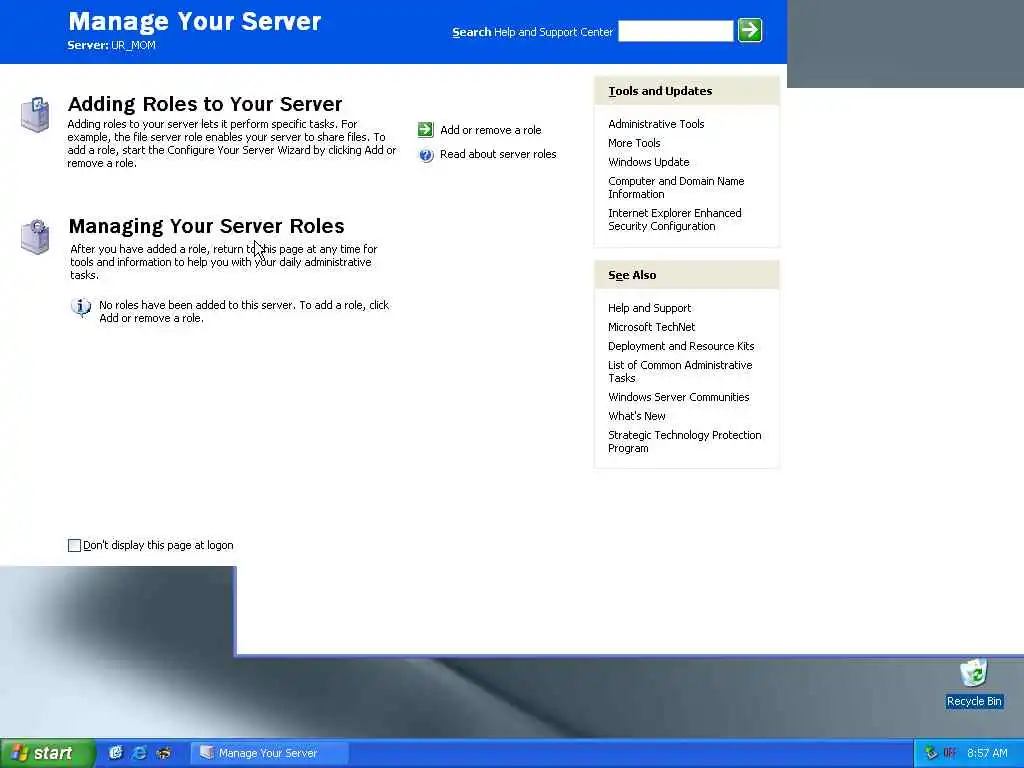1024x768 pixels.
Task: Open Strategic Technology Protection Program link
Action: [684, 441]
